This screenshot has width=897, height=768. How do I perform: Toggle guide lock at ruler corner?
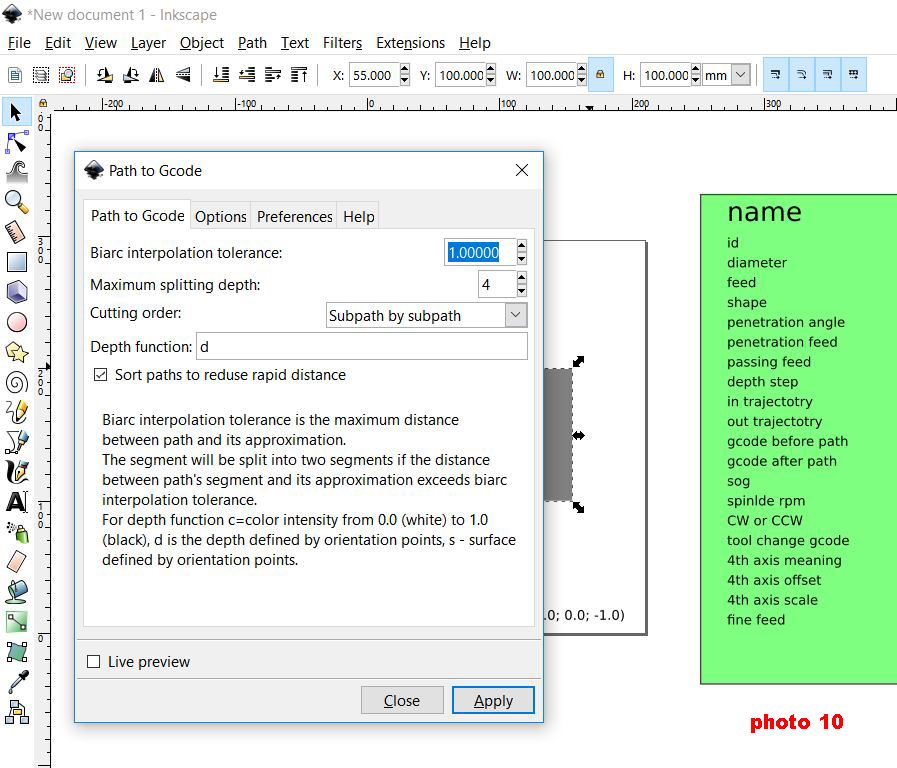tap(43, 104)
